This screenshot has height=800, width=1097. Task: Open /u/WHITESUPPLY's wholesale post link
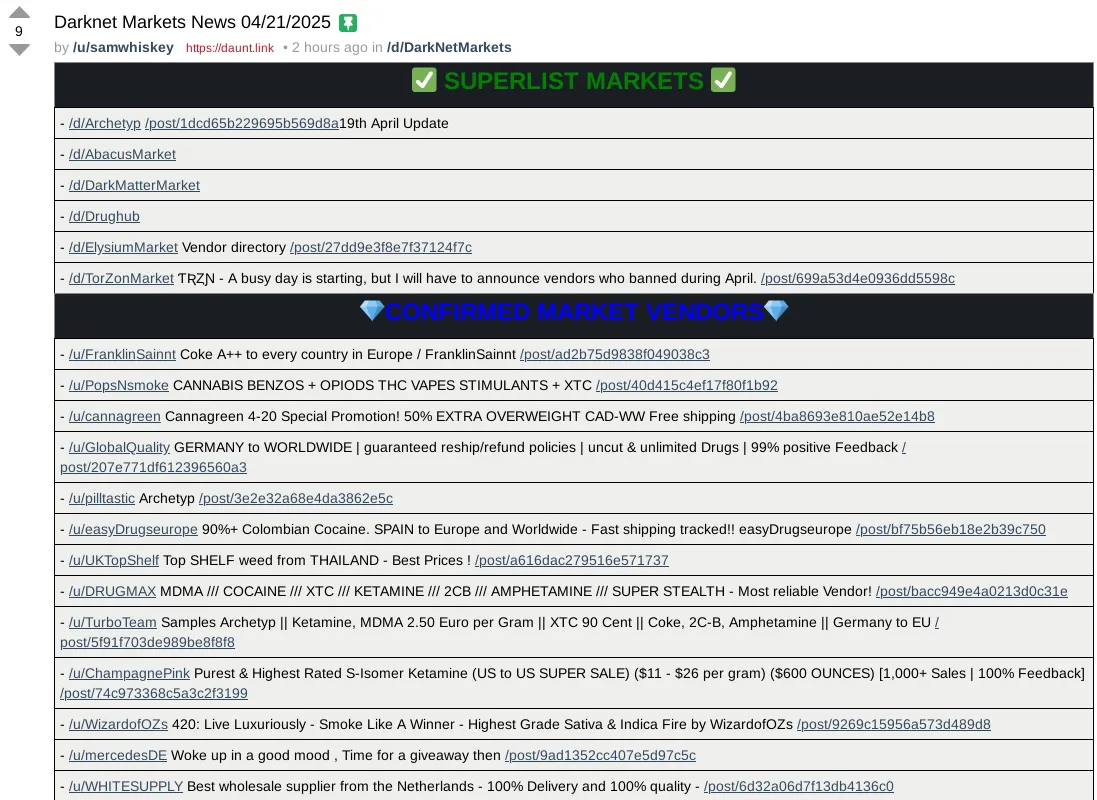click(799, 786)
